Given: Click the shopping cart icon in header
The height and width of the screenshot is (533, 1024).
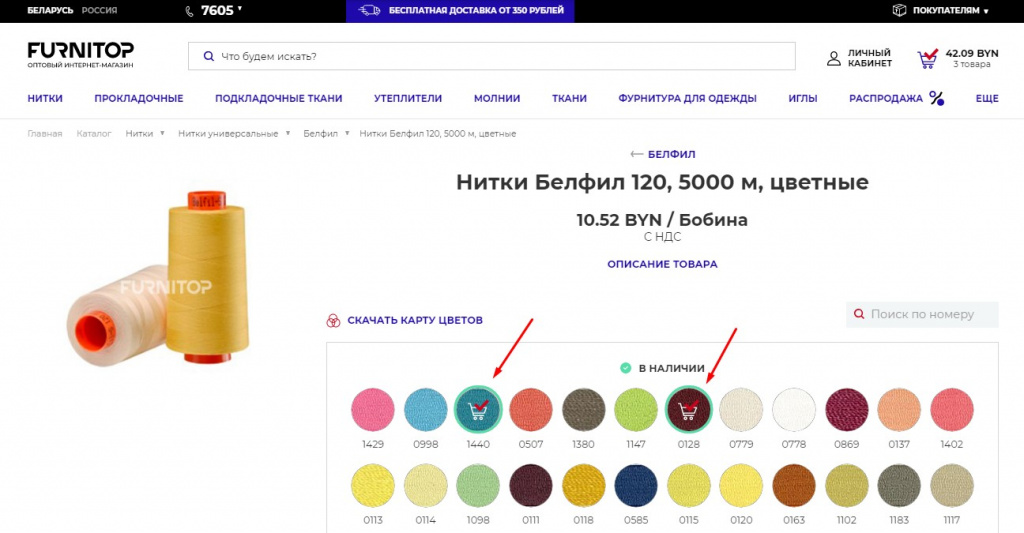Looking at the screenshot, I should [x=929, y=59].
